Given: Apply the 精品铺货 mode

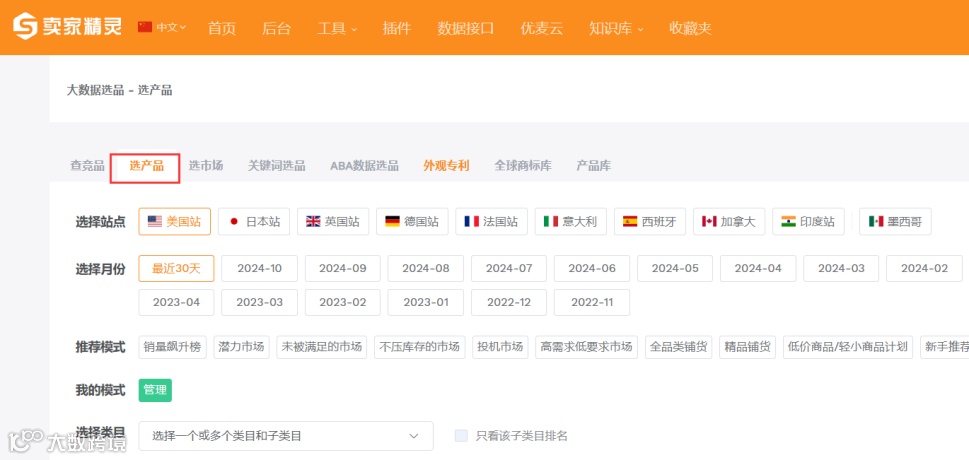Looking at the screenshot, I should (747, 347).
